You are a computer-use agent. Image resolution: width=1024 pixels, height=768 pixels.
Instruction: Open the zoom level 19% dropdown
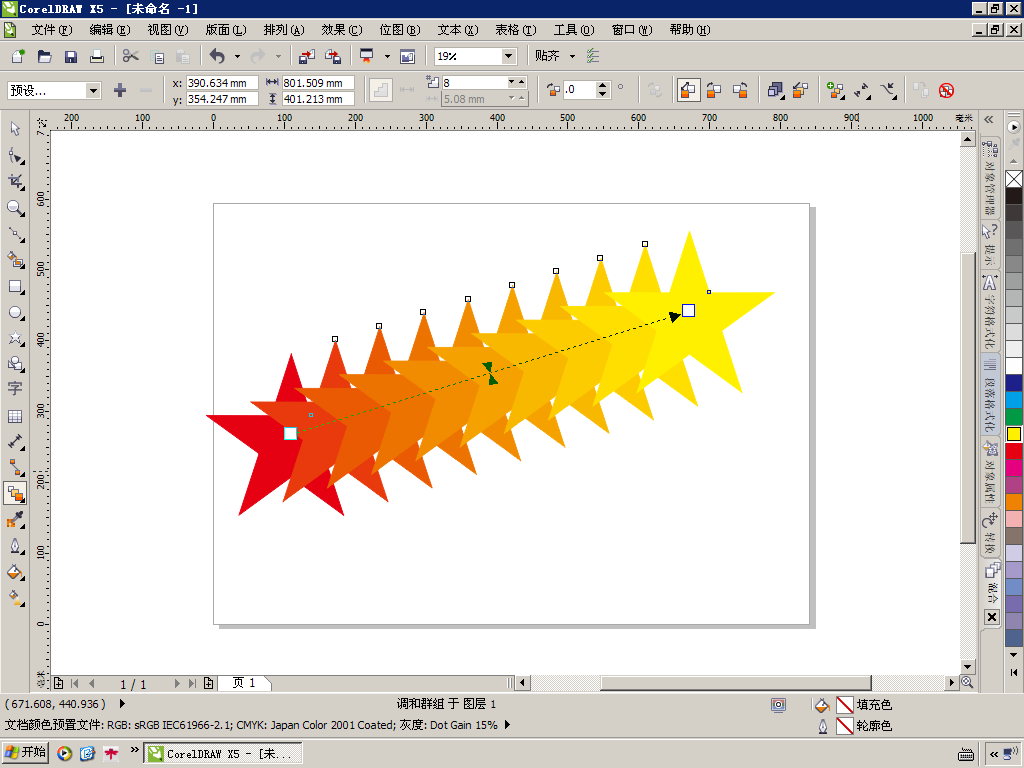tap(509, 56)
